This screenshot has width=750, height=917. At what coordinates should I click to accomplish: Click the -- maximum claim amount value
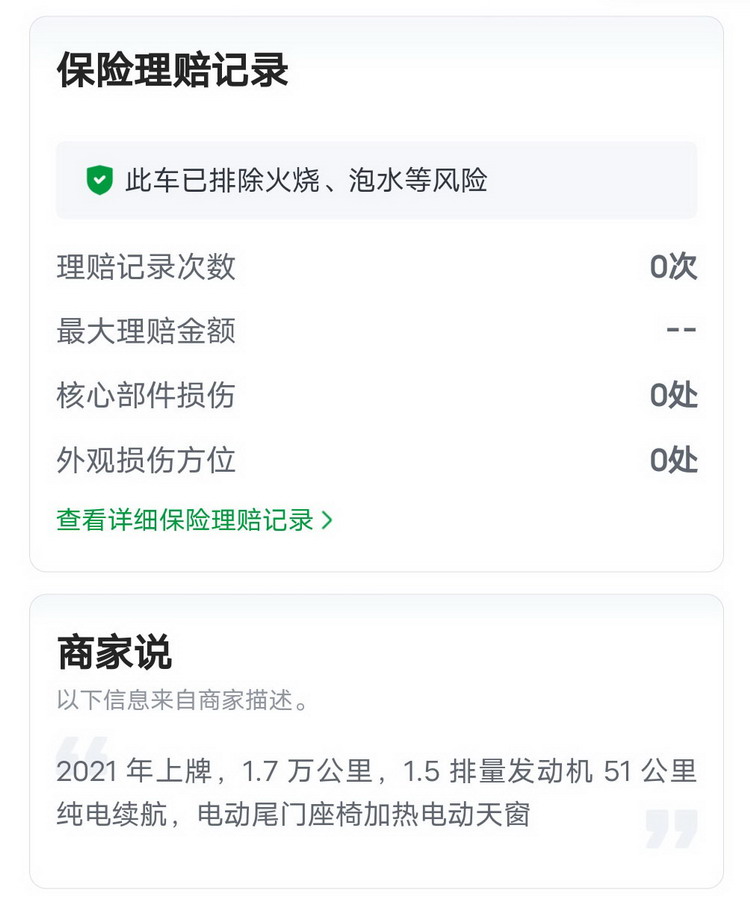pos(681,331)
